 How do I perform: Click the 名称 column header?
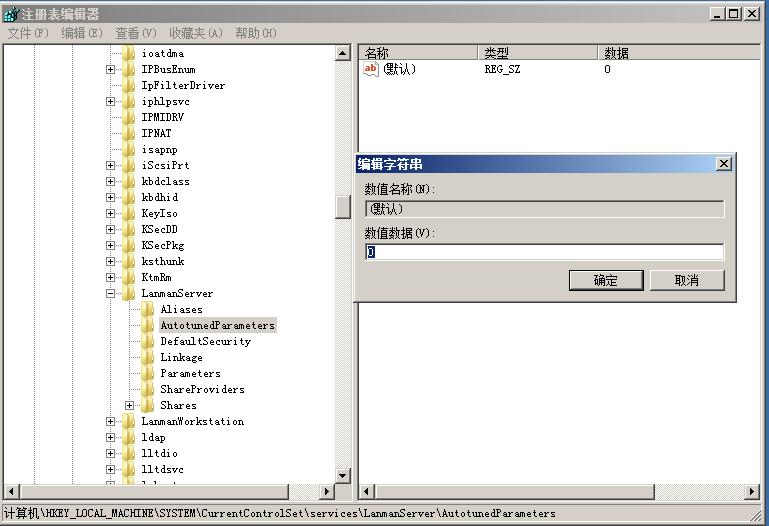pos(418,52)
